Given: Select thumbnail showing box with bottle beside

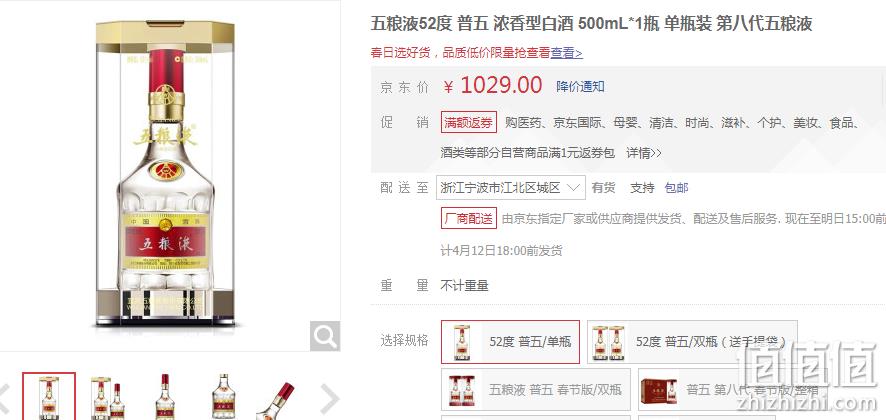Looking at the screenshot, I should 107,397.
